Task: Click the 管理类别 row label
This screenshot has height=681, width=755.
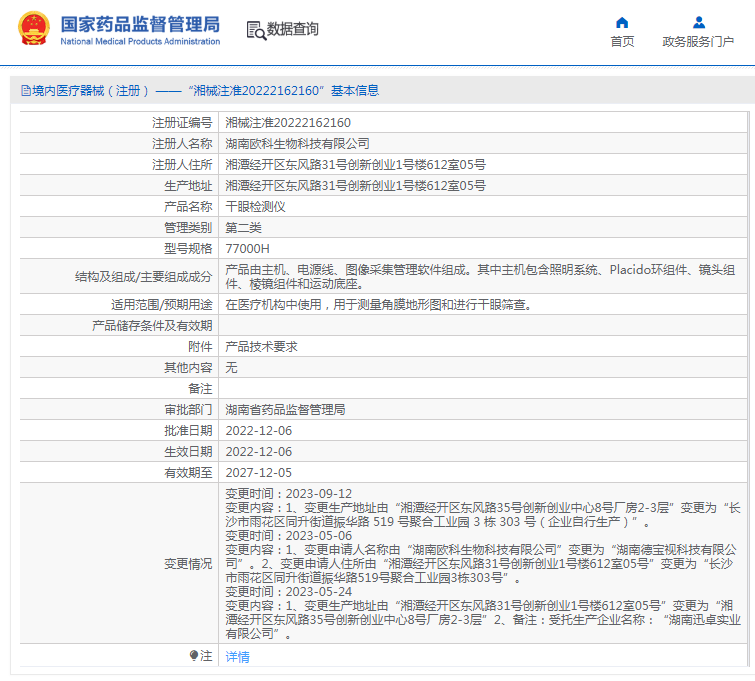Action: point(188,227)
